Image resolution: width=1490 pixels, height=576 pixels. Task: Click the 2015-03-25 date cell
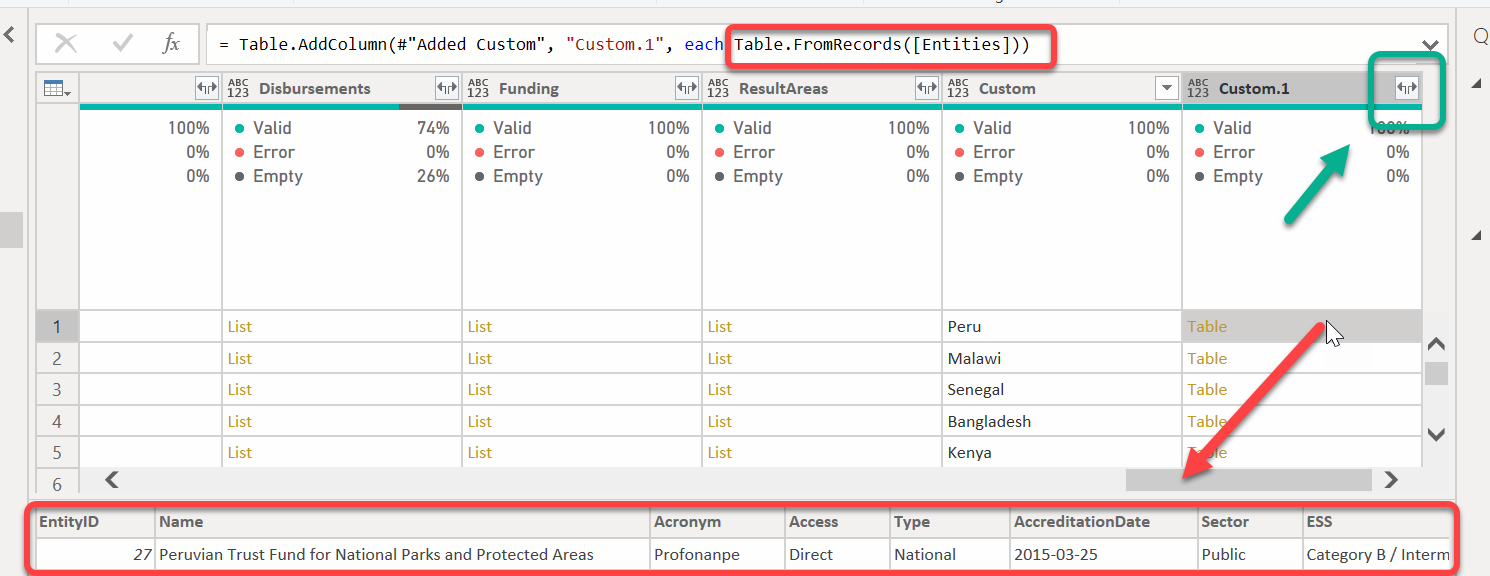pos(1105,554)
